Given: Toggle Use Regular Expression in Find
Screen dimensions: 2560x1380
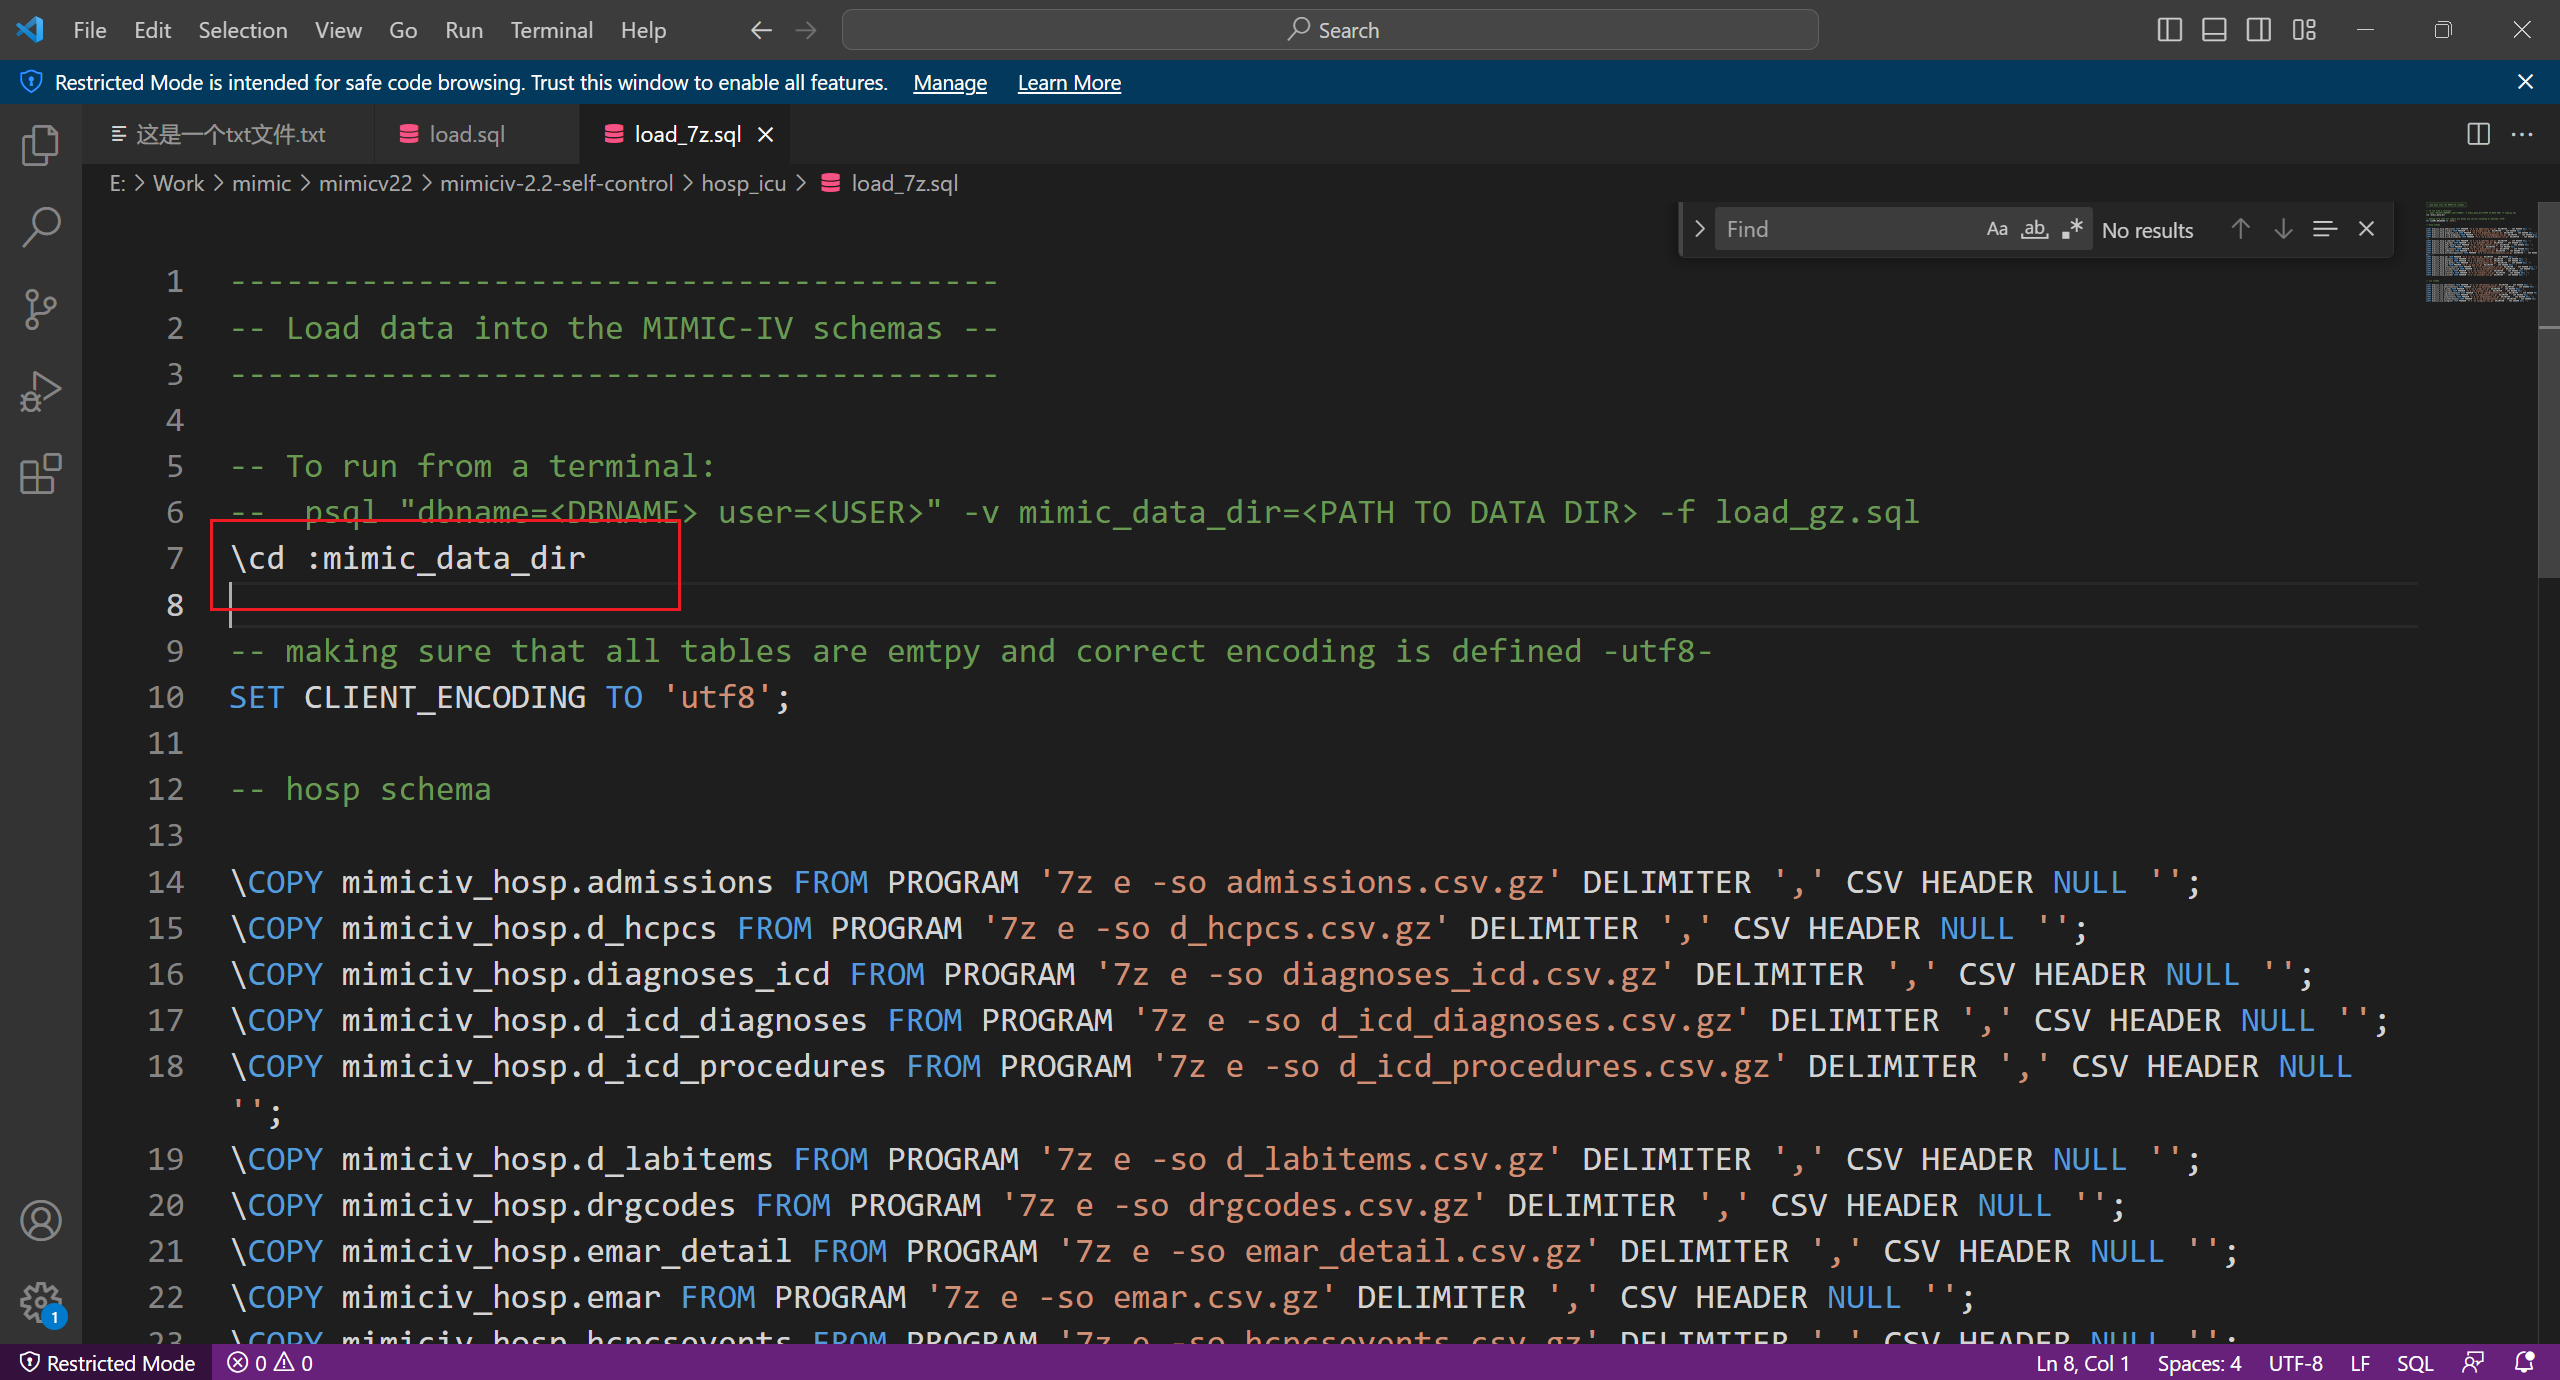Looking at the screenshot, I should pyautogui.click(x=2072, y=229).
